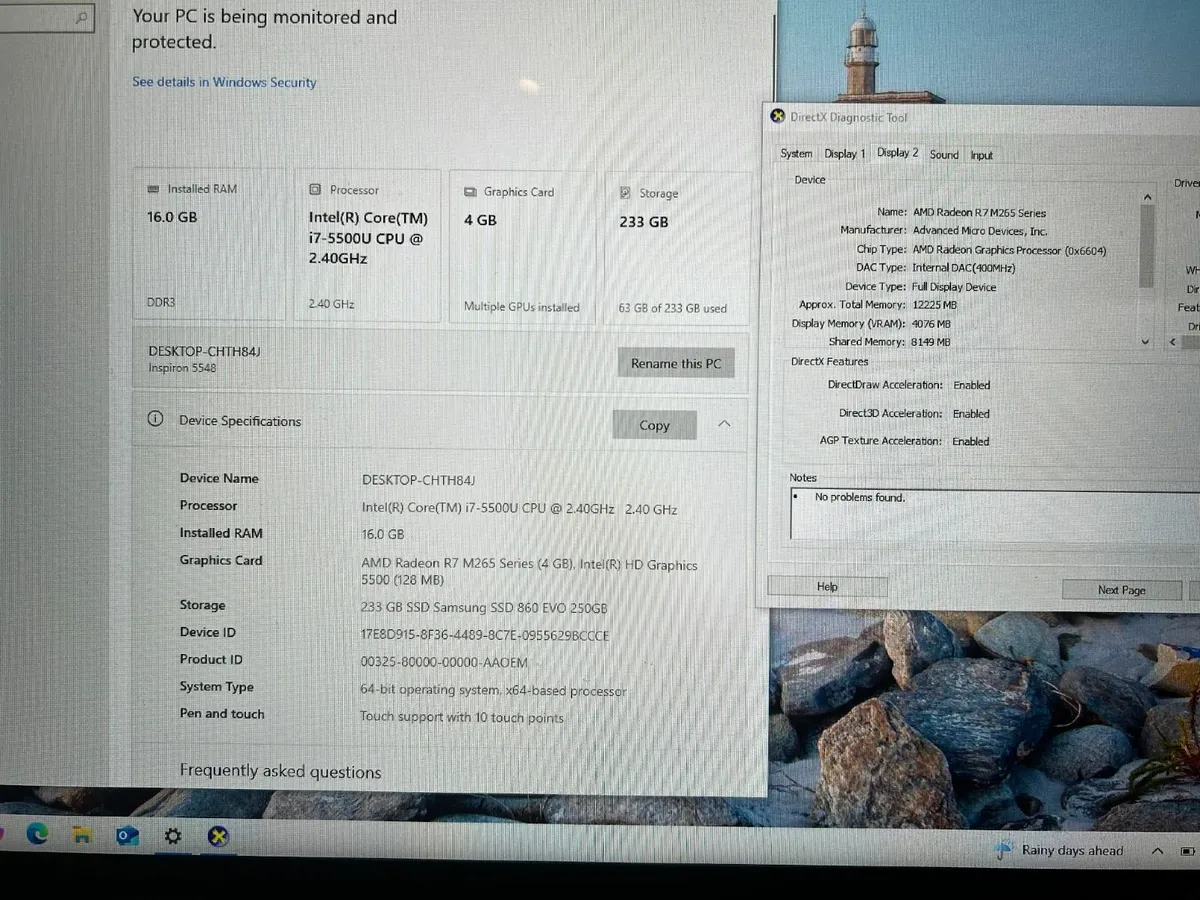The height and width of the screenshot is (900, 1200).
Task: Select Shared Memory 8149 MB value
Action: coord(930,342)
